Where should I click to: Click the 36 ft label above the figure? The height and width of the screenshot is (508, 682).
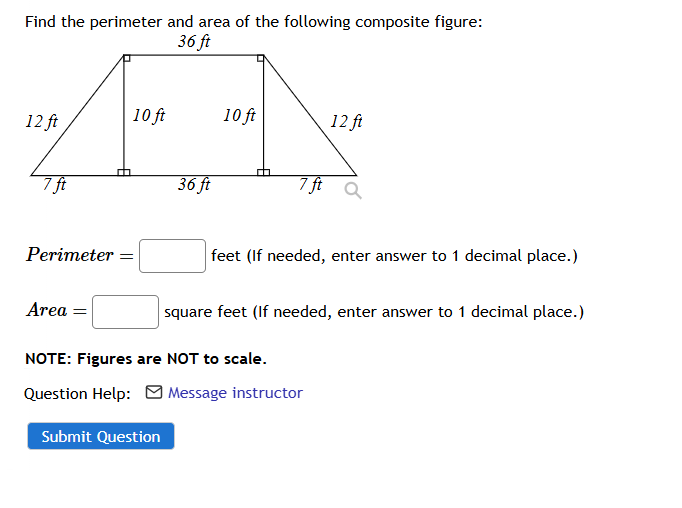(x=194, y=42)
